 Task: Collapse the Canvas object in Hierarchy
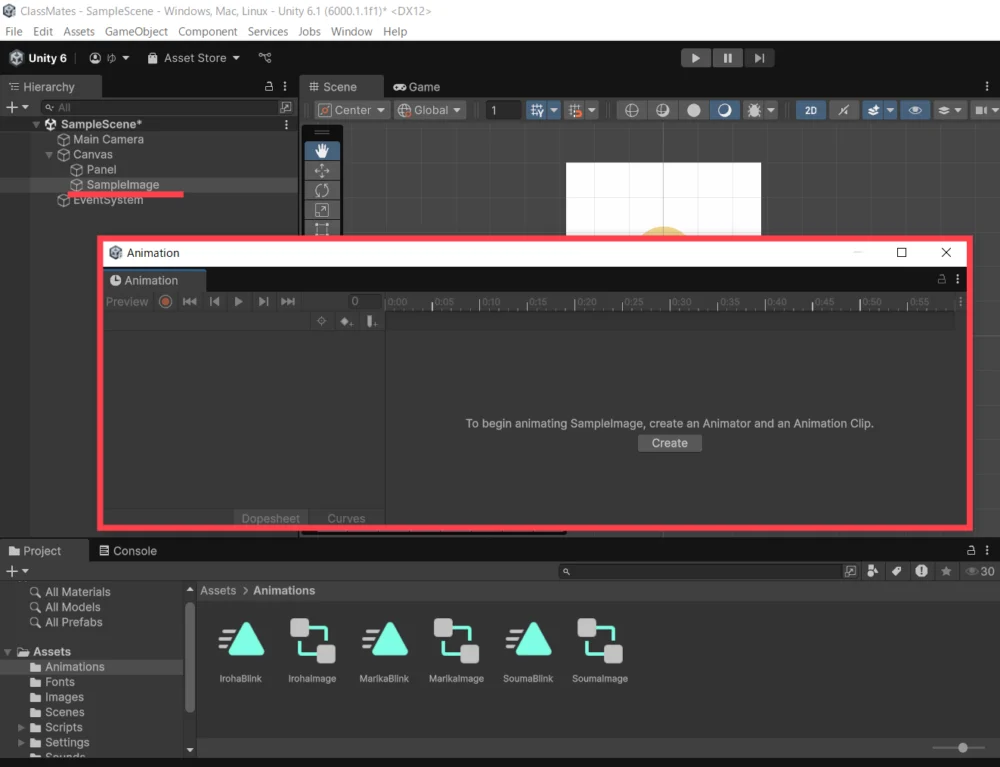pos(50,155)
